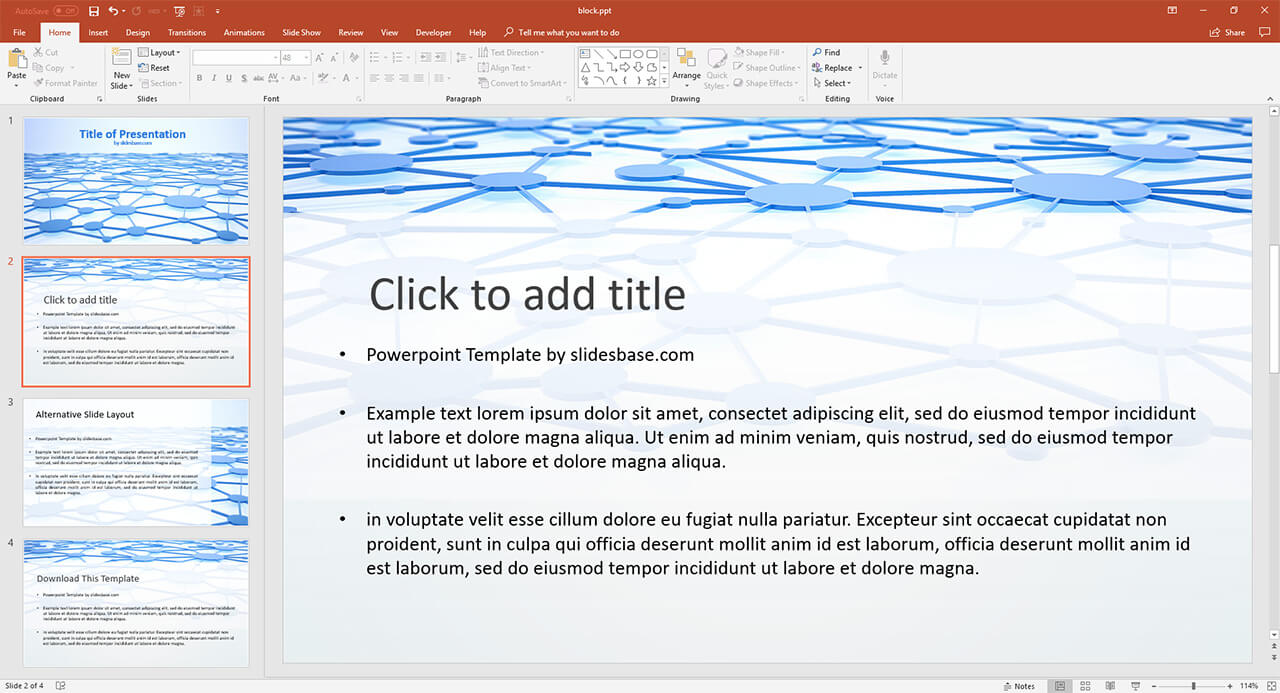This screenshot has width=1280, height=693.
Task: Expand the Layout dropdown
Action: 160,53
